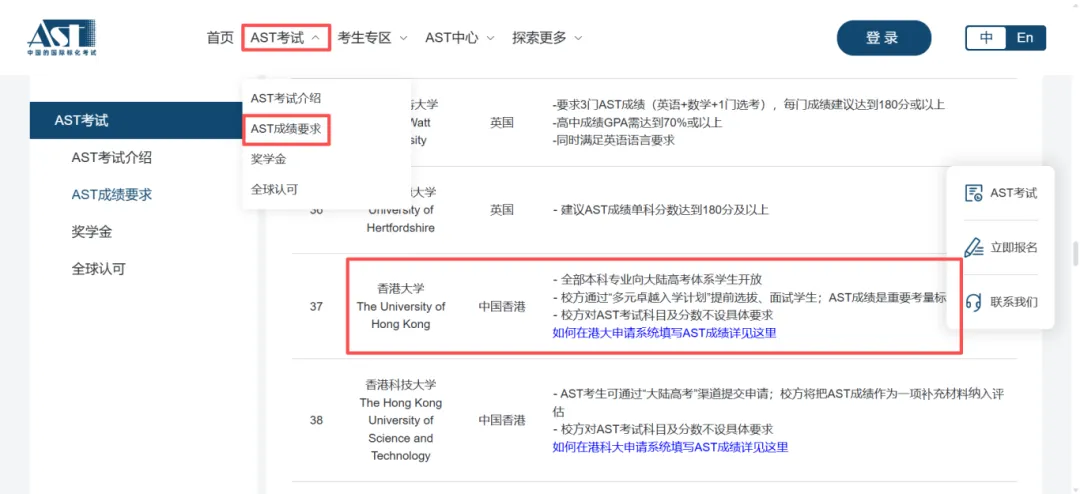
Task: Open 奖学金 in the left sidebar
Action: tap(92, 232)
